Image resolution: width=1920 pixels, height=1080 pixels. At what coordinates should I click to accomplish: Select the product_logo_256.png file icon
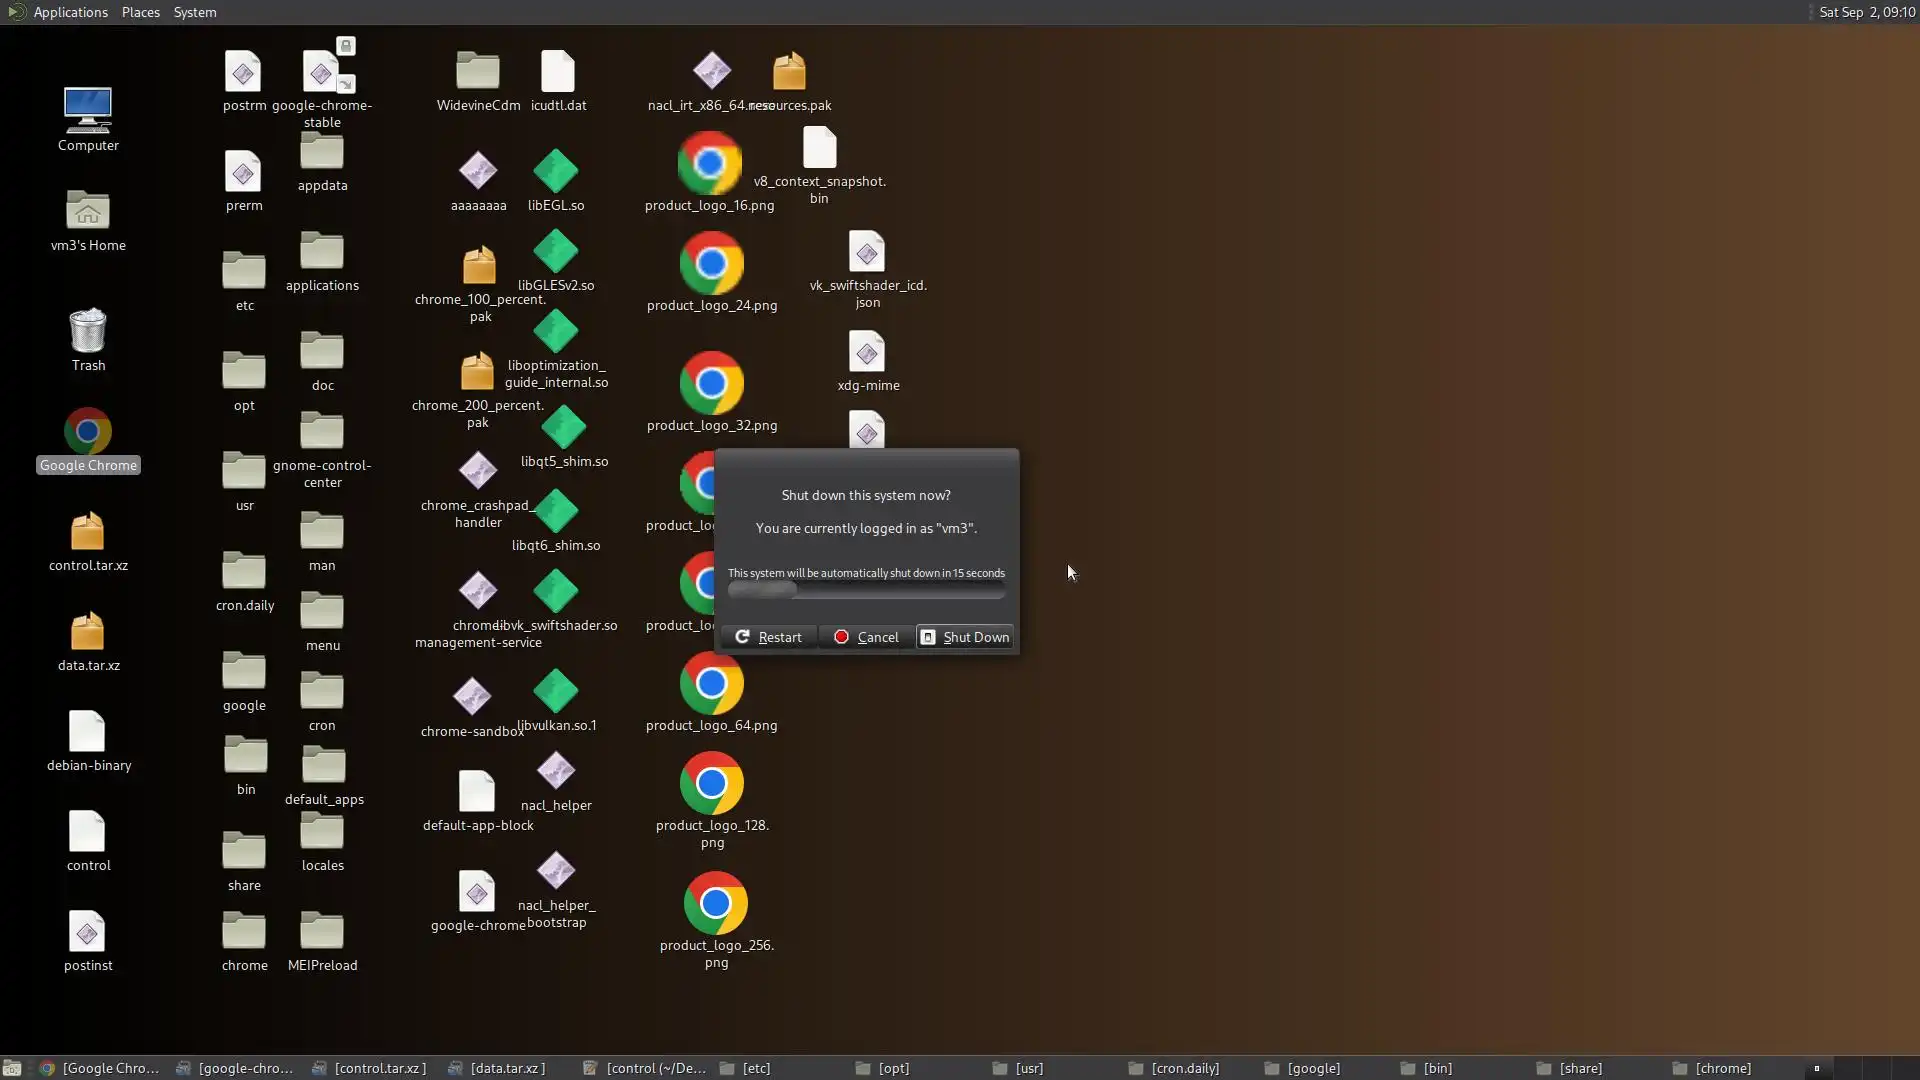(715, 903)
